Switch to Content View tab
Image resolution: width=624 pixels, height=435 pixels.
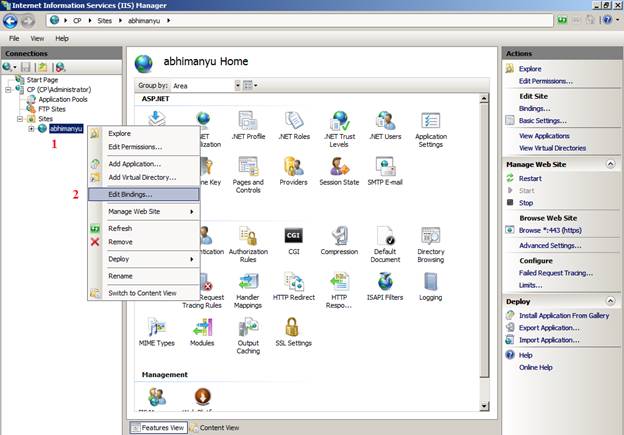click(x=215, y=428)
